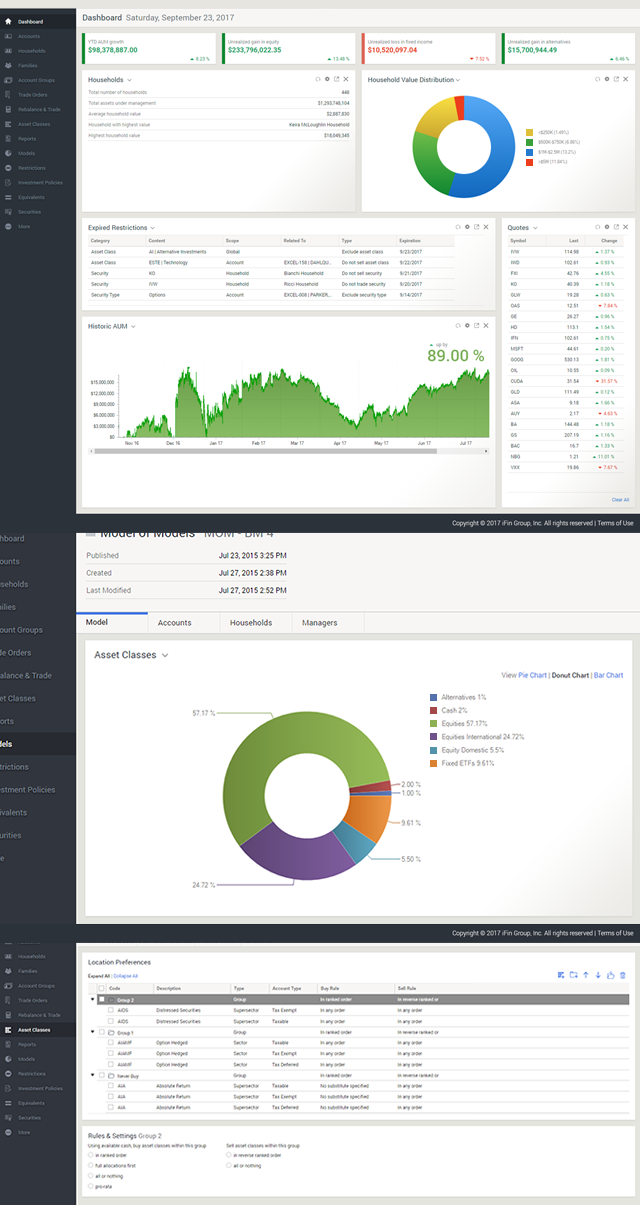
Task: Tick the header select-all checkbox beside Code
Action: click(x=102, y=988)
